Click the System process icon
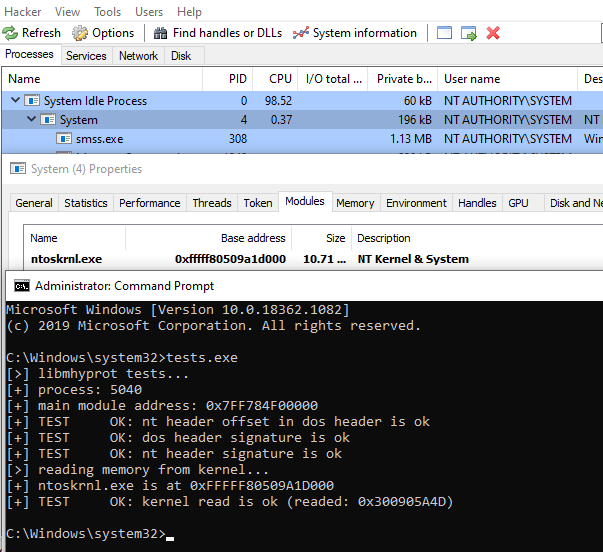Screen dimensions: 603x552 [48, 120]
